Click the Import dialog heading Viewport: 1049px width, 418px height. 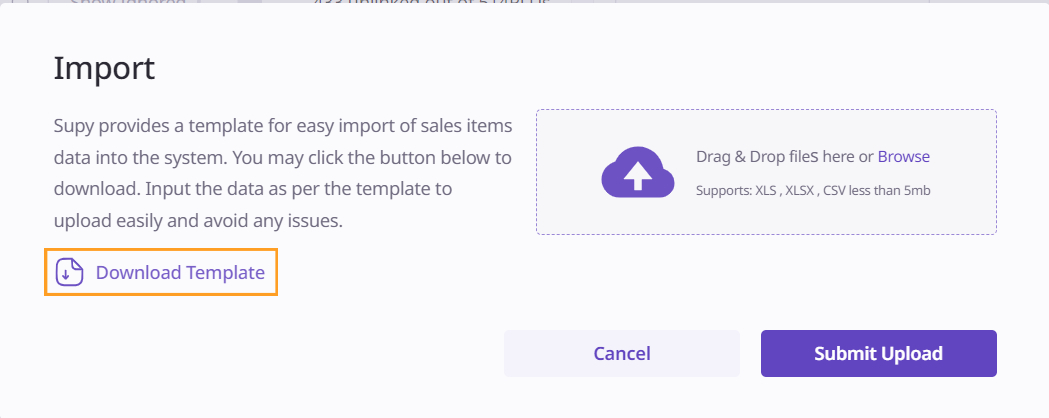(104, 68)
